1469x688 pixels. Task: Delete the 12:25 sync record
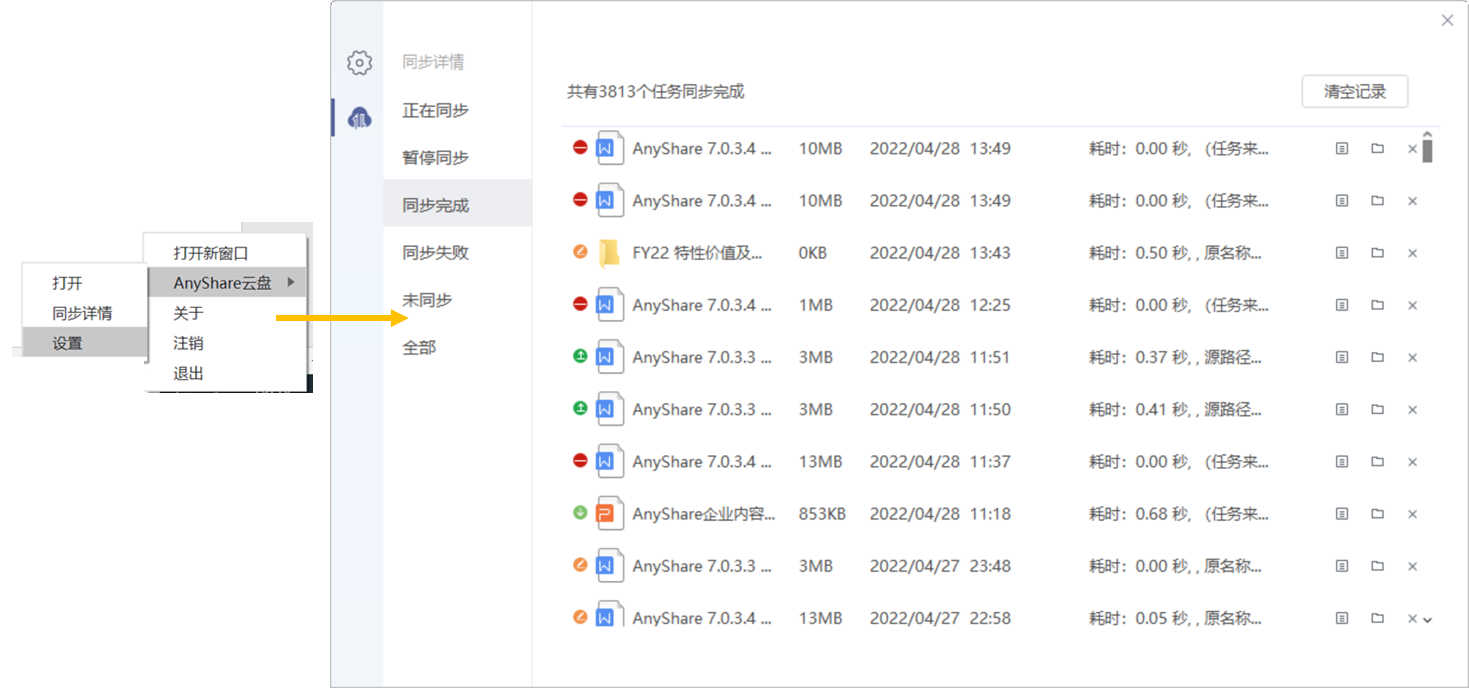pyautogui.click(x=1413, y=306)
